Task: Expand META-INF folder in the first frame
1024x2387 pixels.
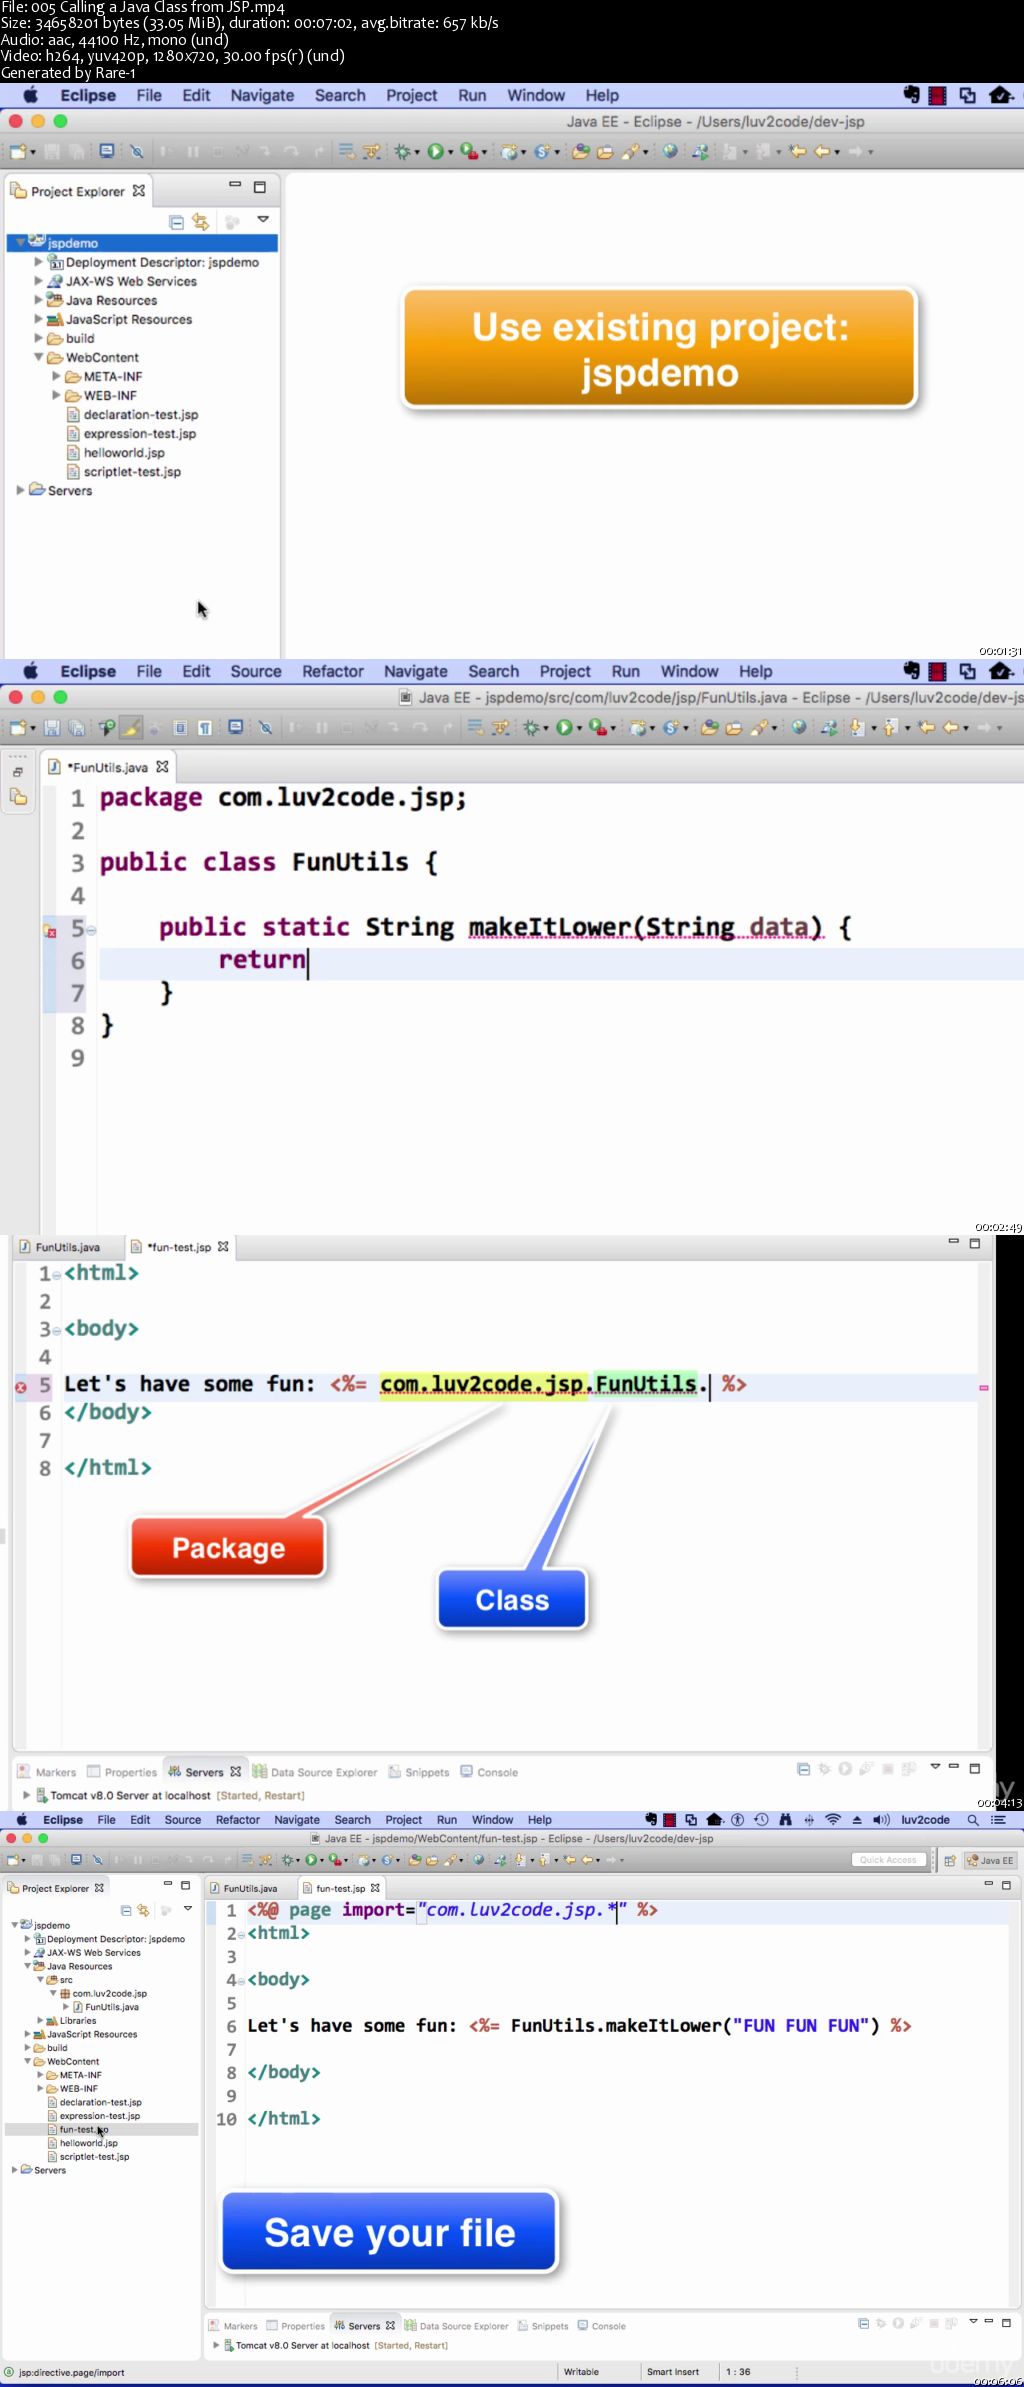Action: (x=57, y=376)
